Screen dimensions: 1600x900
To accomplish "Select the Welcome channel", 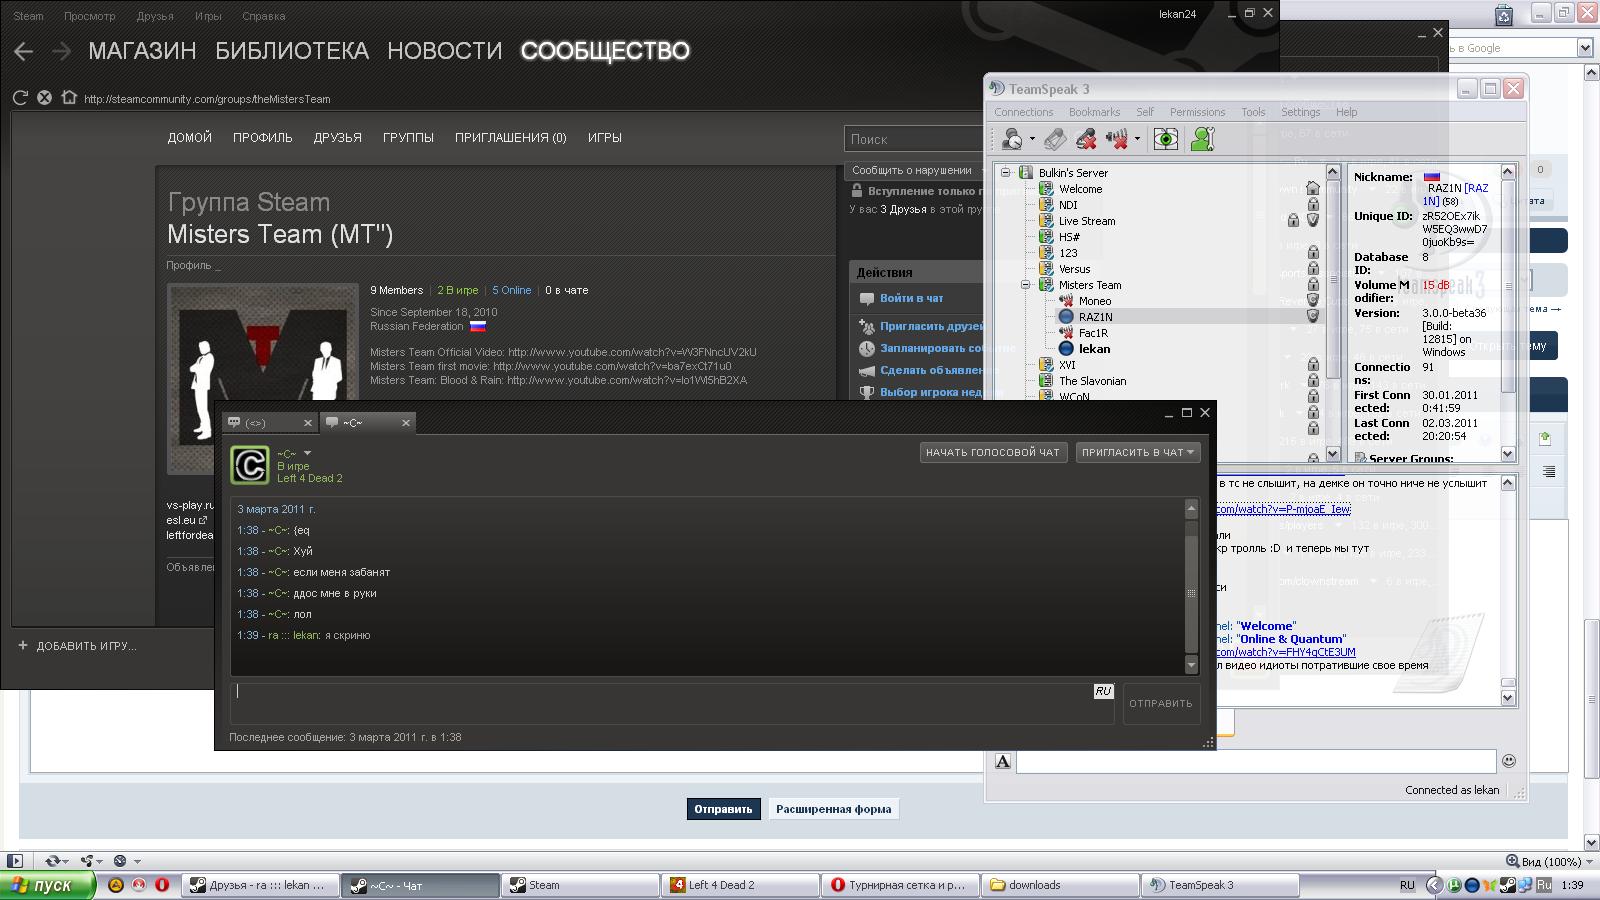I will click(x=1080, y=189).
